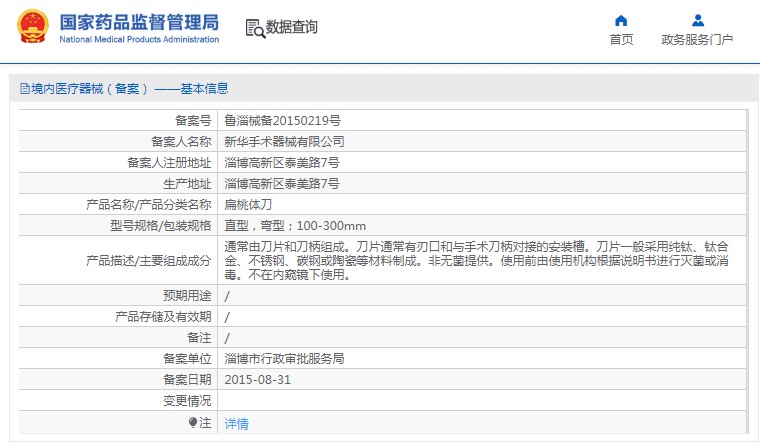
Task: Select product name 扁桃体刀
Action: coord(248,205)
